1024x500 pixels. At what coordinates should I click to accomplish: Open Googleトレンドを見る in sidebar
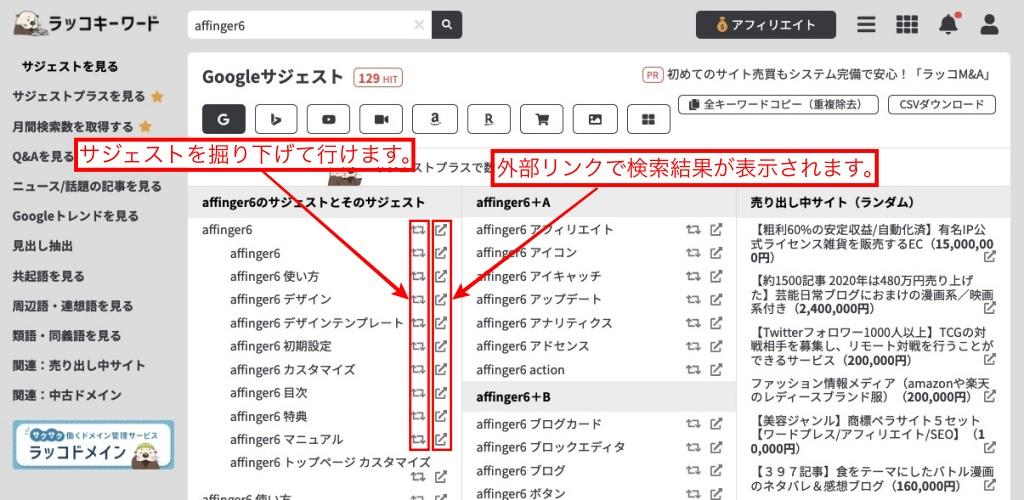(x=75, y=216)
